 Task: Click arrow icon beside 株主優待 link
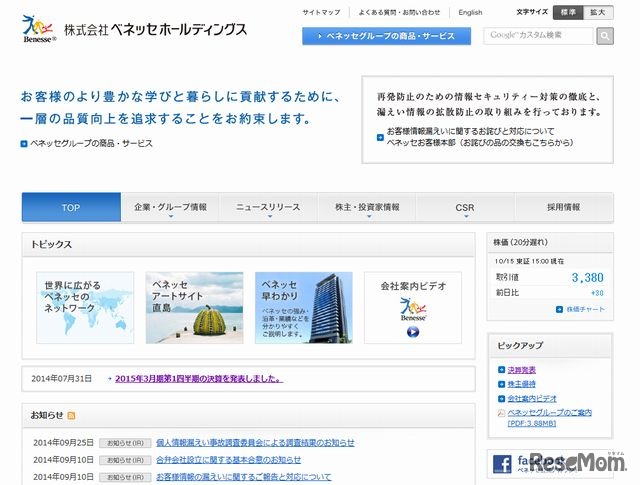tap(501, 384)
